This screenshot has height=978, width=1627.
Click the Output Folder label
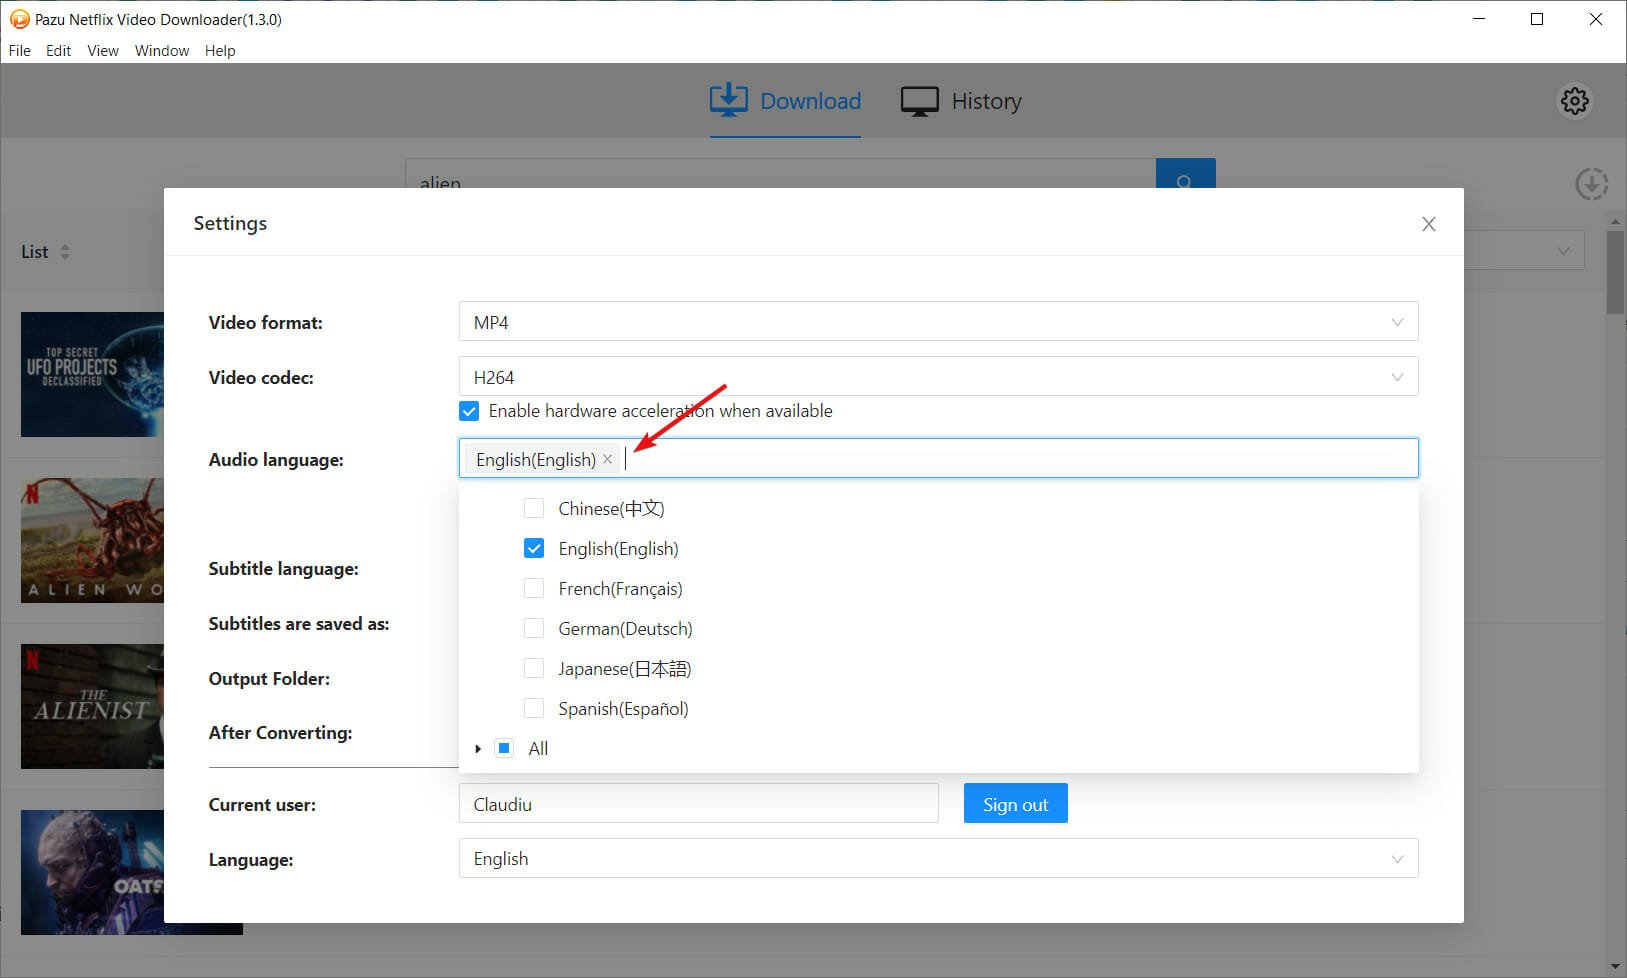pyautogui.click(x=269, y=679)
